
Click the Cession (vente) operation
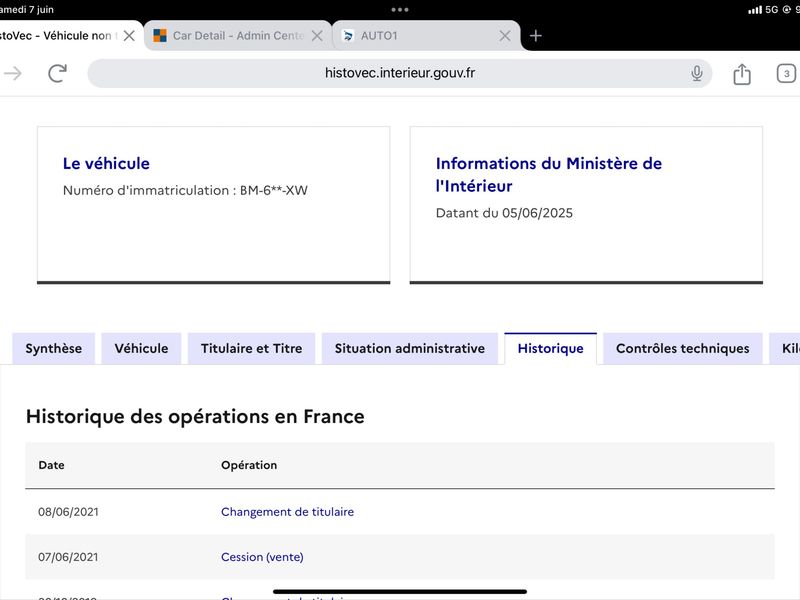(262, 557)
